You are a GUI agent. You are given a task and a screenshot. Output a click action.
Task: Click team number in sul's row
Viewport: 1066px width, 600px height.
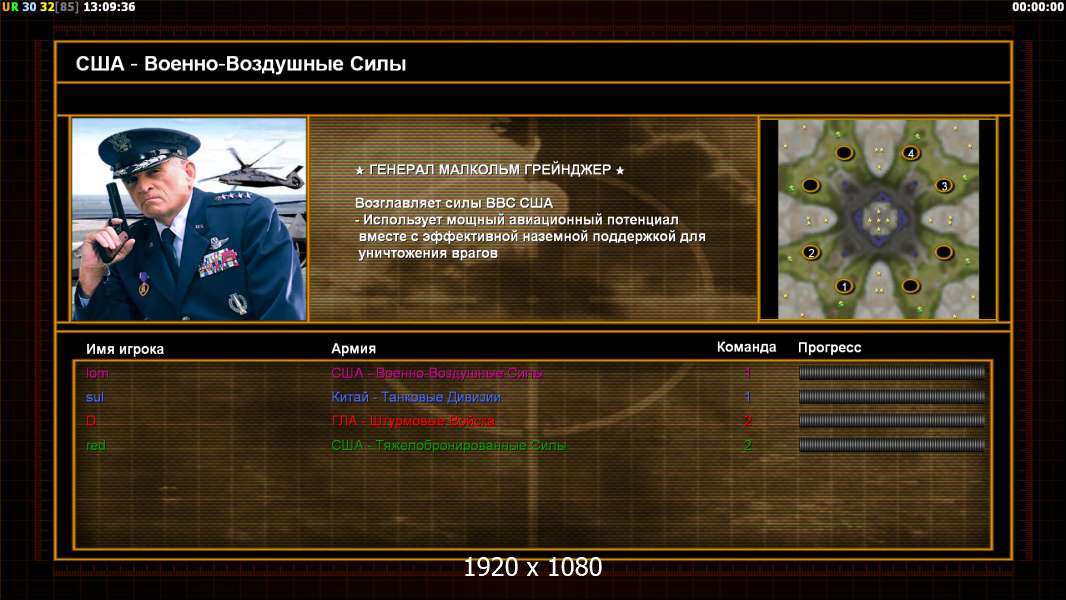click(x=747, y=397)
